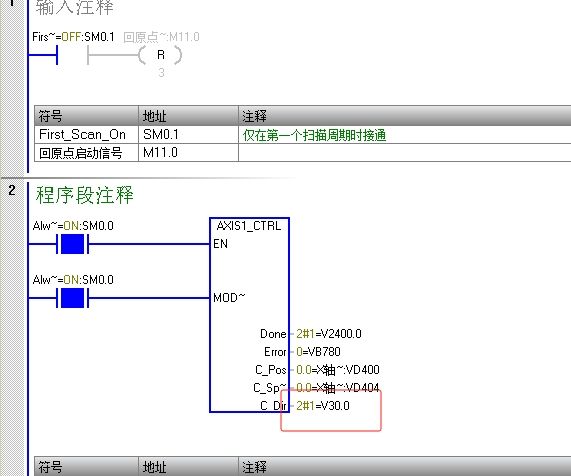The width and height of the screenshot is (571, 476).
Task: Select Done output value V2400.0
Action: 329,334
